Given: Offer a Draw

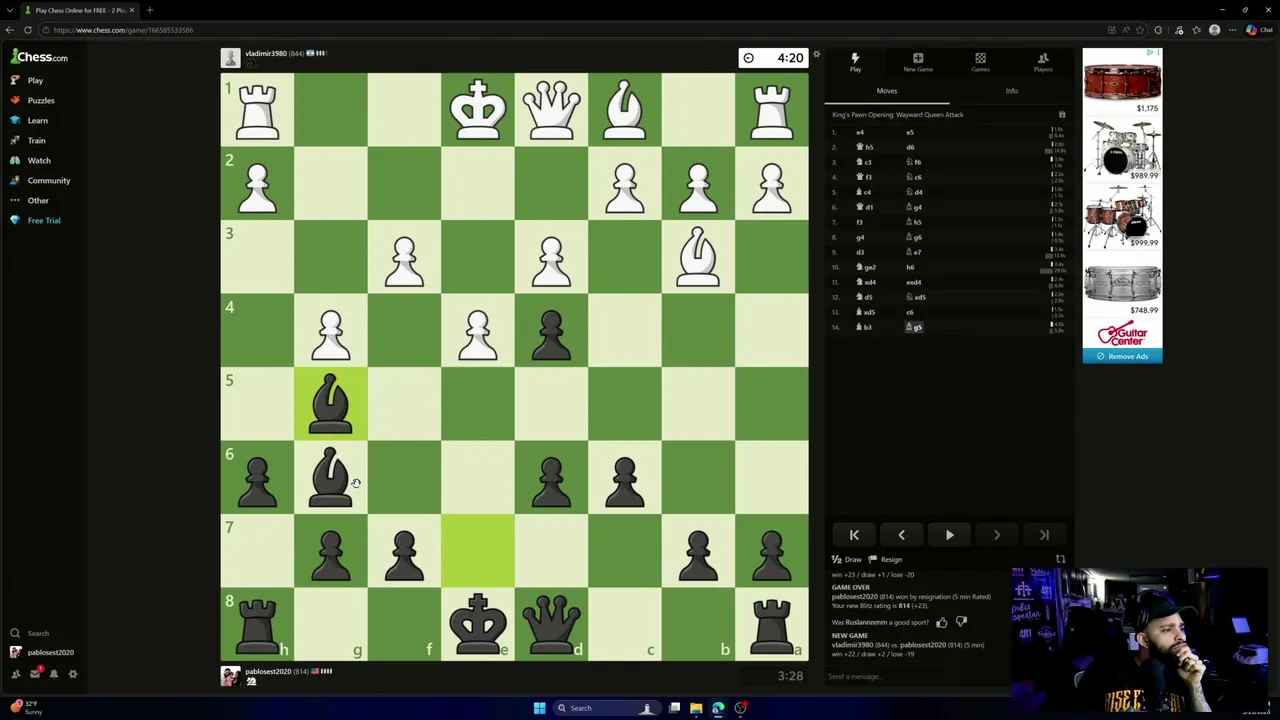Looking at the screenshot, I should pos(847,560).
